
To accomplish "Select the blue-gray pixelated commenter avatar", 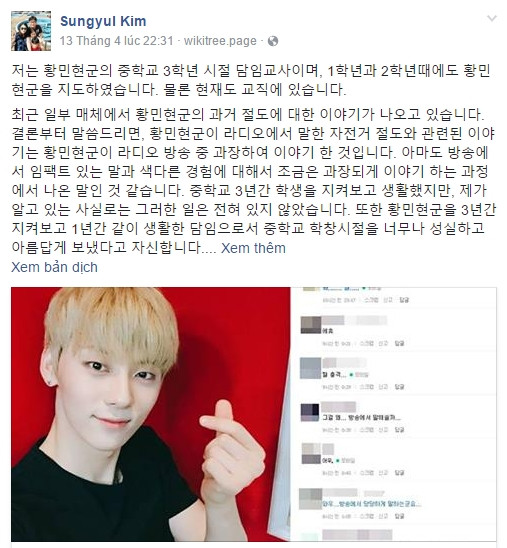I will coord(311,368).
